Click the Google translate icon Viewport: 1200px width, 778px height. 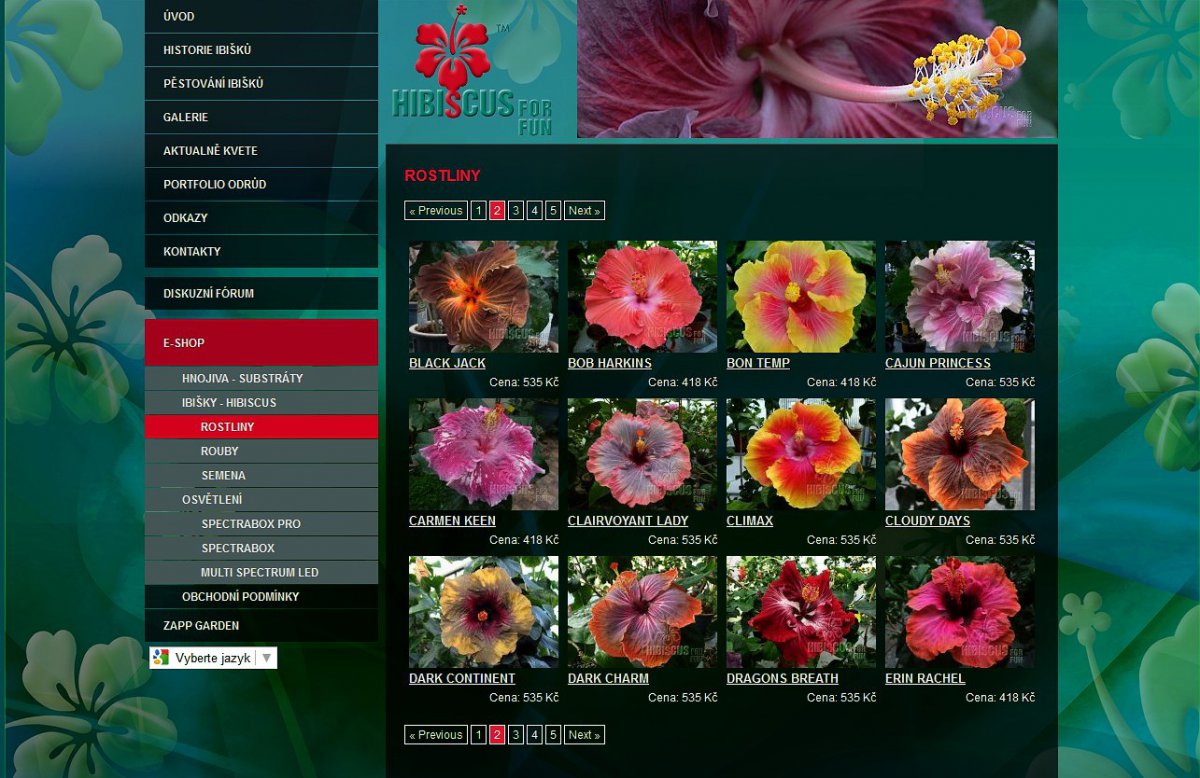(x=161, y=658)
